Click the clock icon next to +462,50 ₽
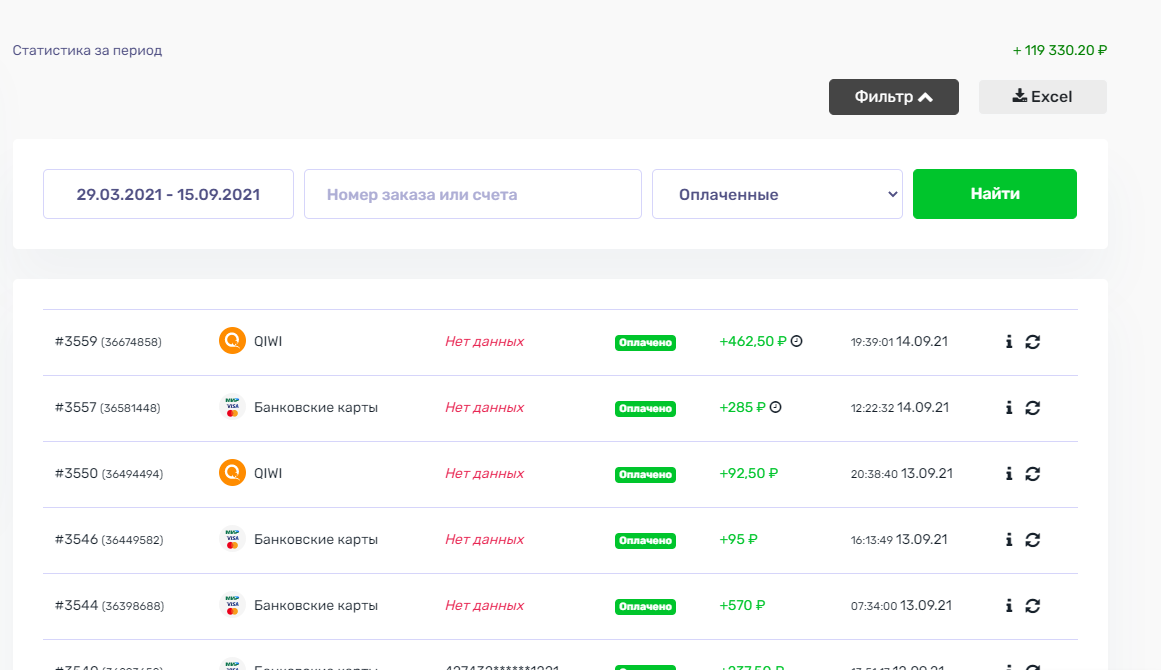 [x=796, y=341]
